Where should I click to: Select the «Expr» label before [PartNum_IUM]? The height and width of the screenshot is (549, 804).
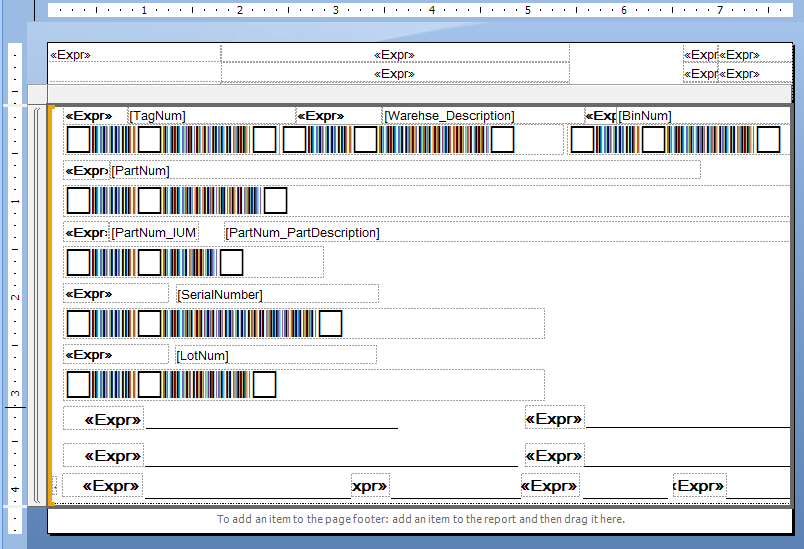pyautogui.click(x=86, y=233)
